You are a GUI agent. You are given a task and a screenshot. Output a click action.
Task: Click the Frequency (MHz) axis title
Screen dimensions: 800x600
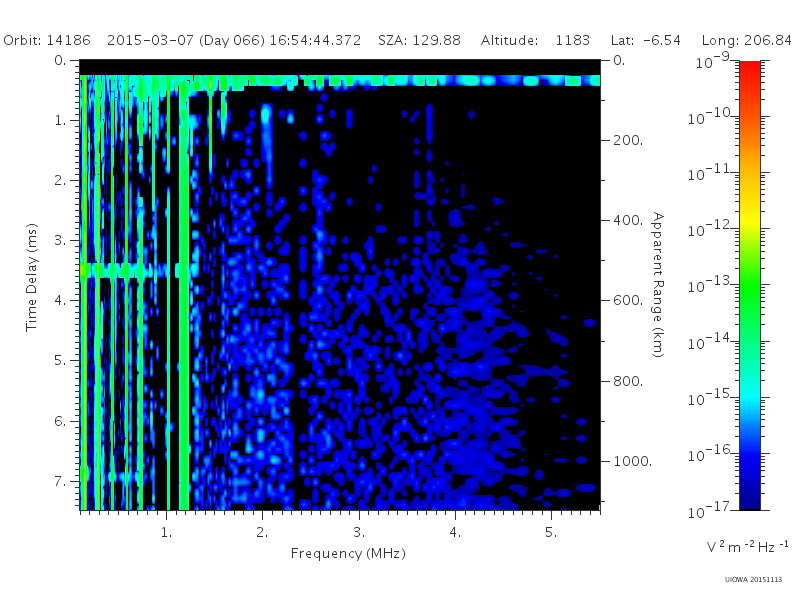pyautogui.click(x=348, y=554)
